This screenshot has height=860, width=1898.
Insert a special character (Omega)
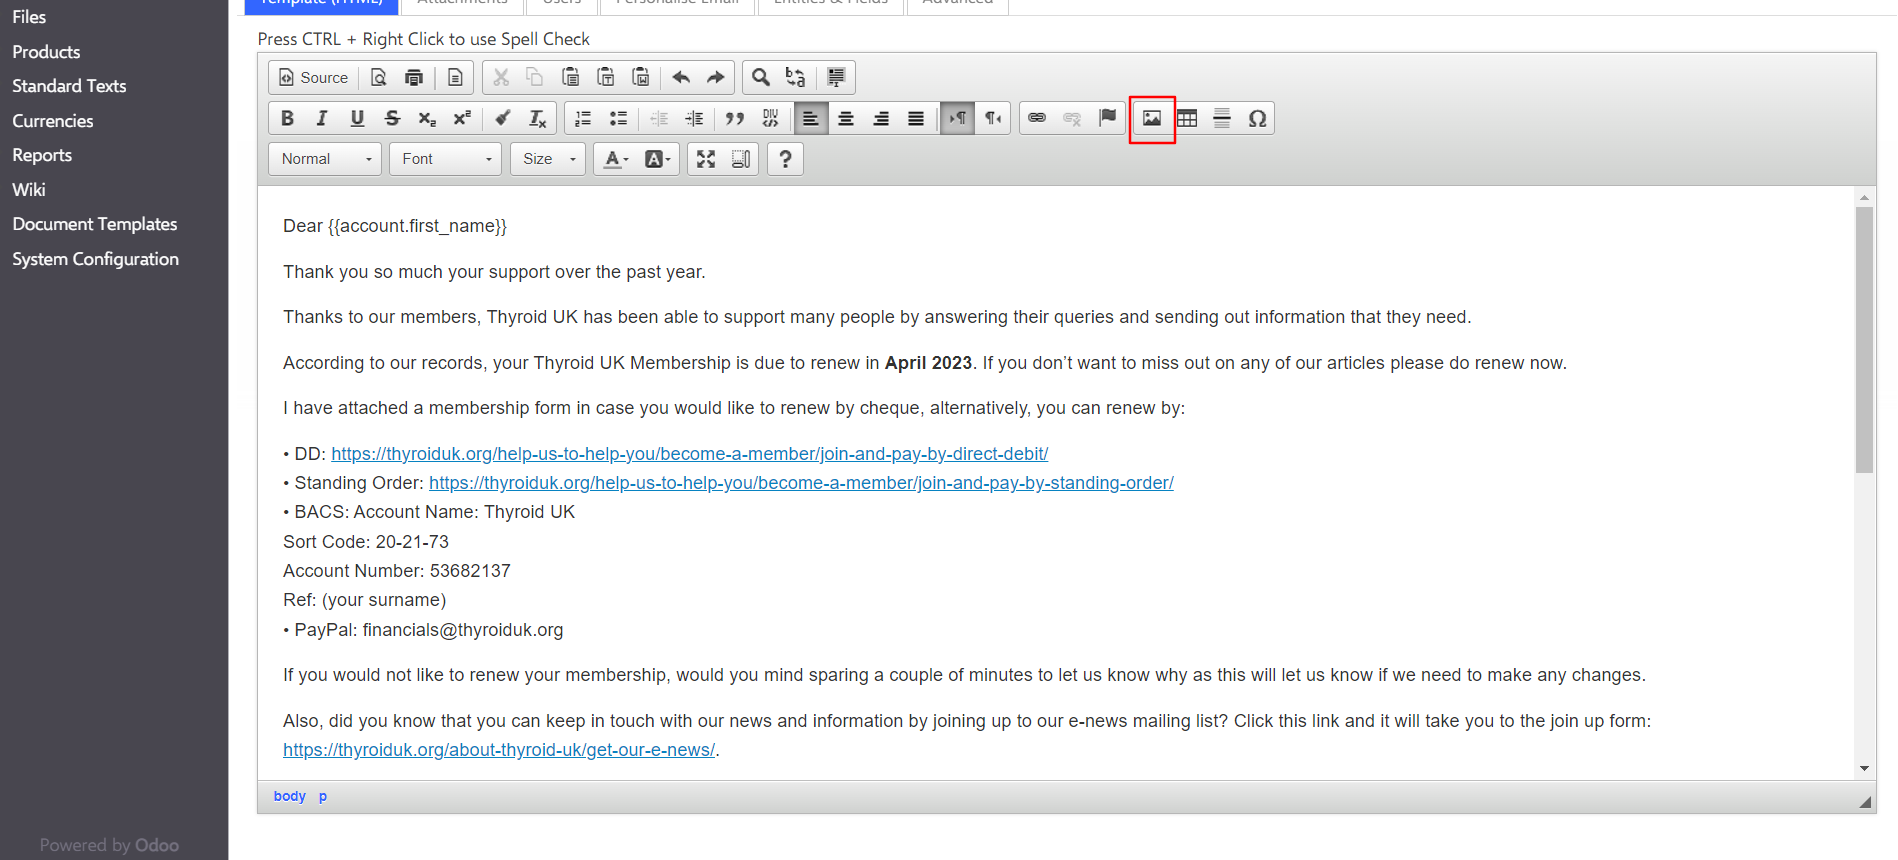click(x=1257, y=118)
